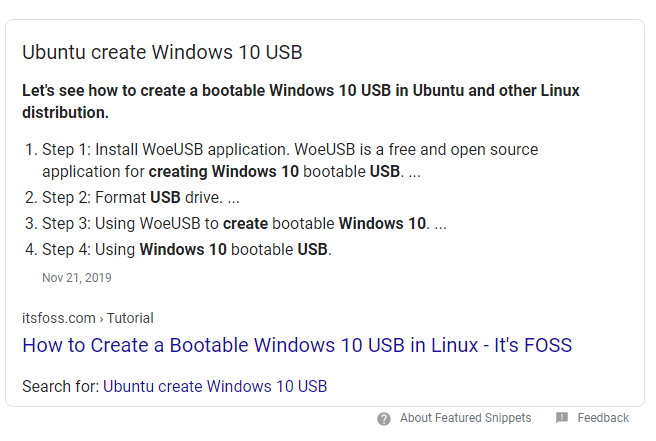This screenshot has width=656, height=441.
Task: Select the snippet heading Ubuntu create Windows 10 USB
Action: pyautogui.click(x=162, y=52)
